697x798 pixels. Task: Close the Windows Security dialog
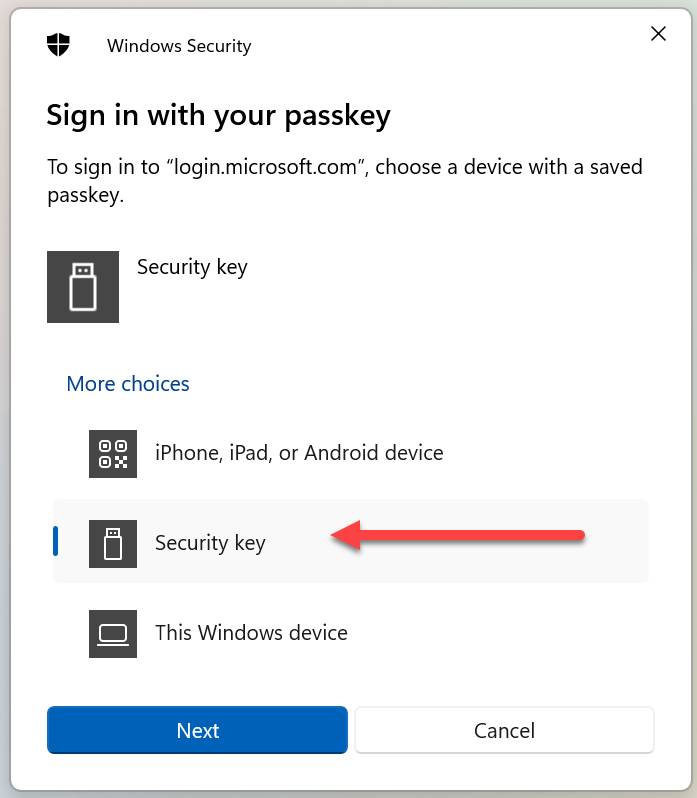pos(658,34)
